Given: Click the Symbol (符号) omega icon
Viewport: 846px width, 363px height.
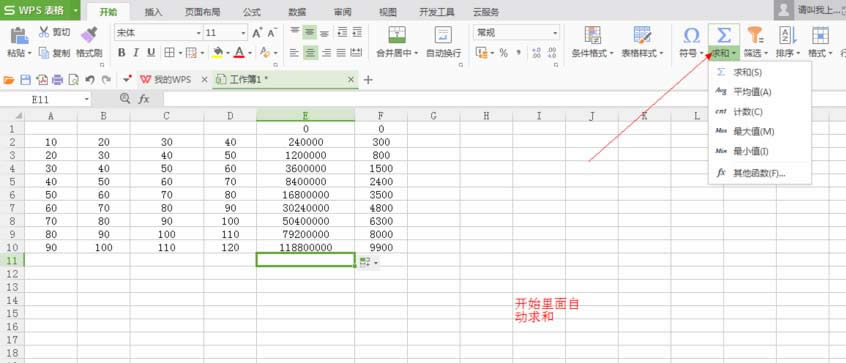Looking at the screenshot, I should click(x=691, y=35).
